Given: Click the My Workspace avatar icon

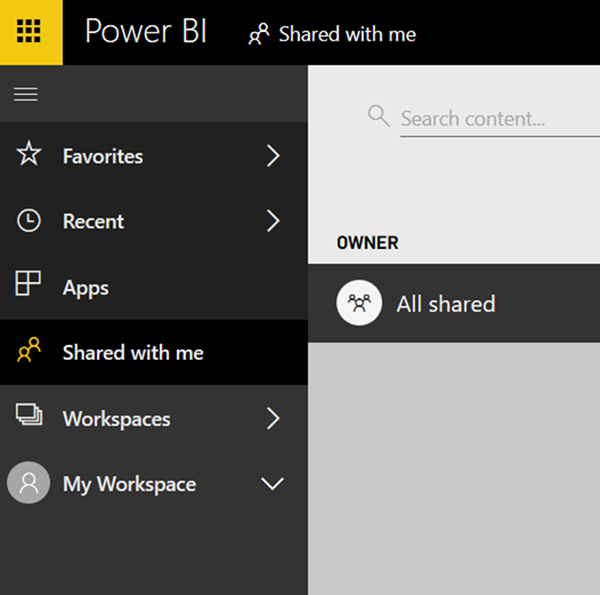Looking at the screenshot, I should click(29, 484).
